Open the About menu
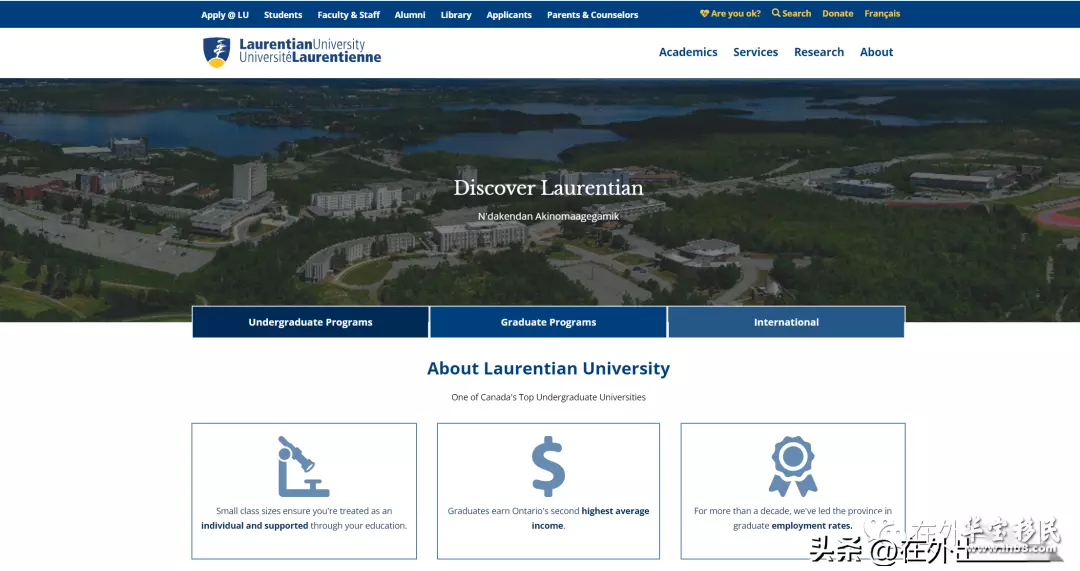The height and width of the screenshot is (571, 1080). (x=876, y=52)
